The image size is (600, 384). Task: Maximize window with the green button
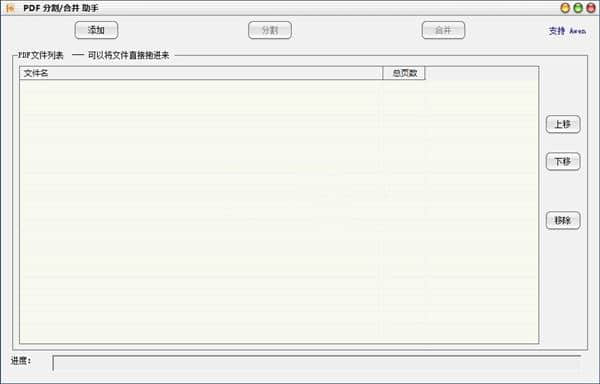(x=578, y=8)
